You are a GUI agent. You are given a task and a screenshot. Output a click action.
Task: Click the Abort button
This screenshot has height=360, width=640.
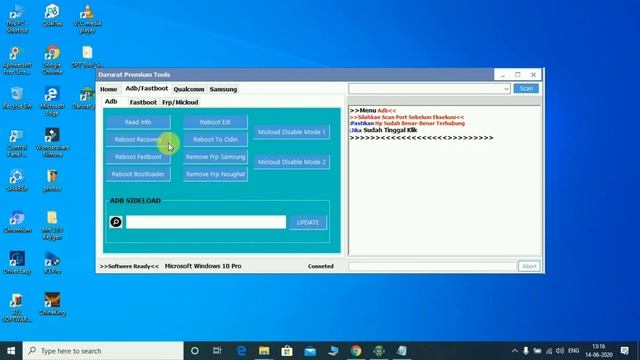tap(529, 266)
